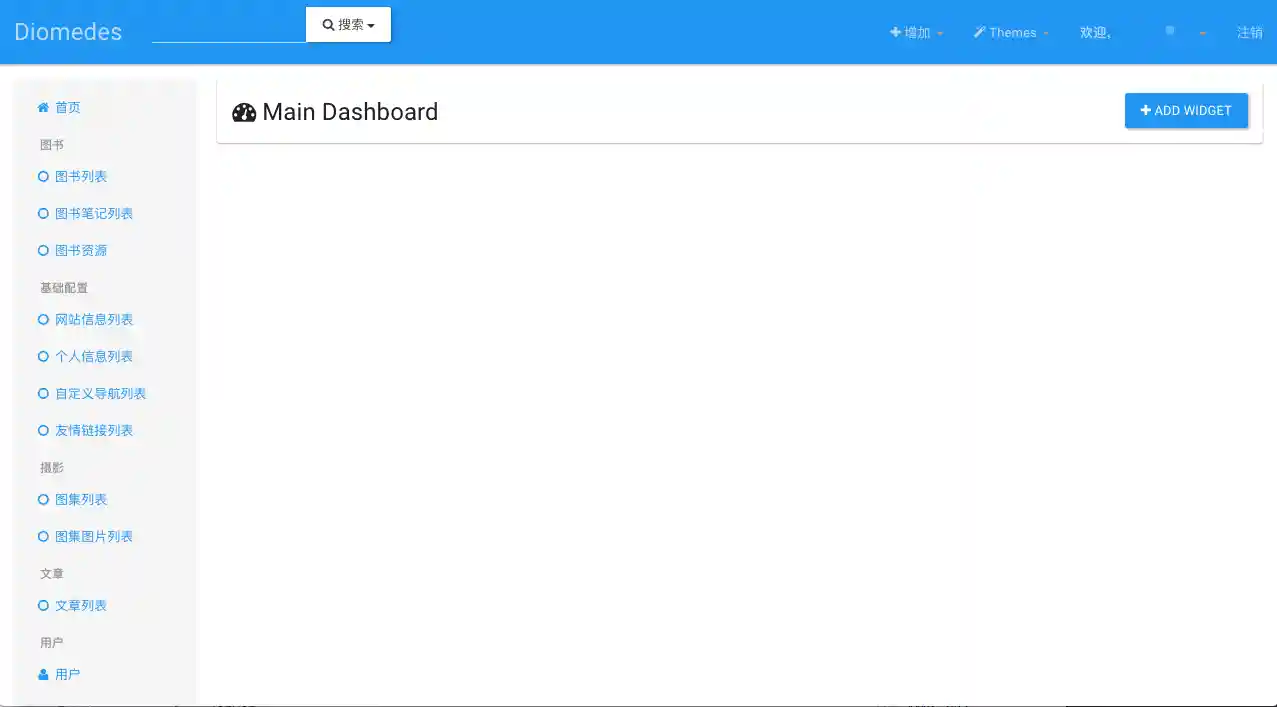The image size is (1277, 707).
Task: Select 注销 to log out
Action: [1249, 32]
